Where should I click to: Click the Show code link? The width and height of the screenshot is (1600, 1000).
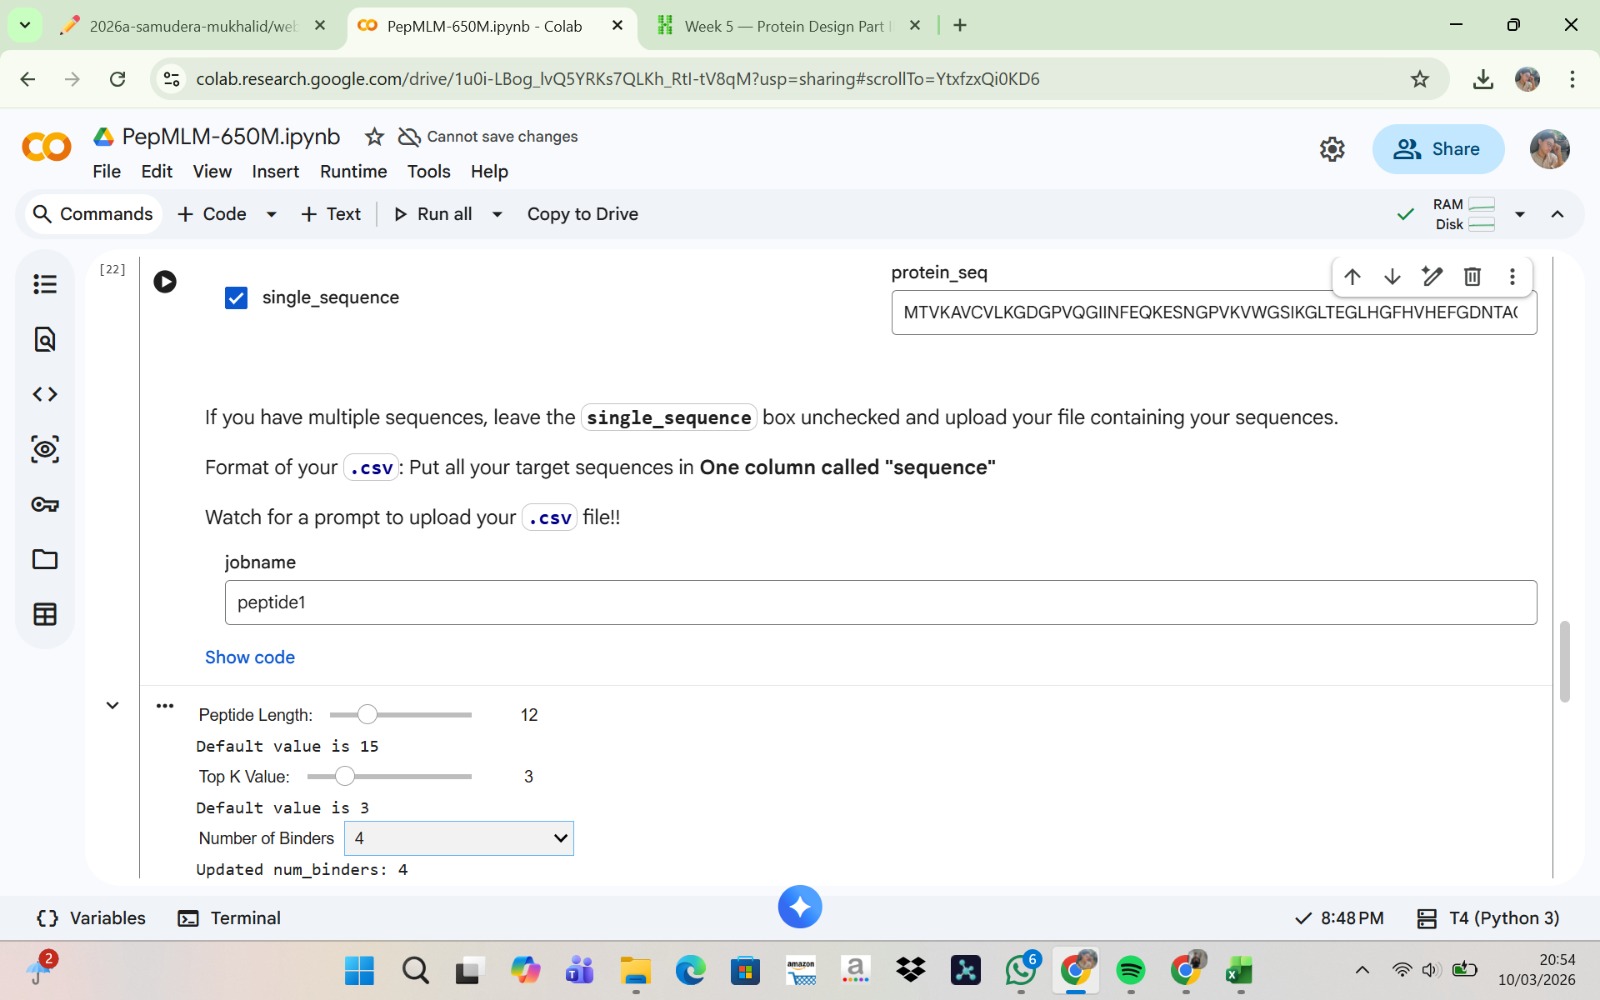click(x=250, y=657)
